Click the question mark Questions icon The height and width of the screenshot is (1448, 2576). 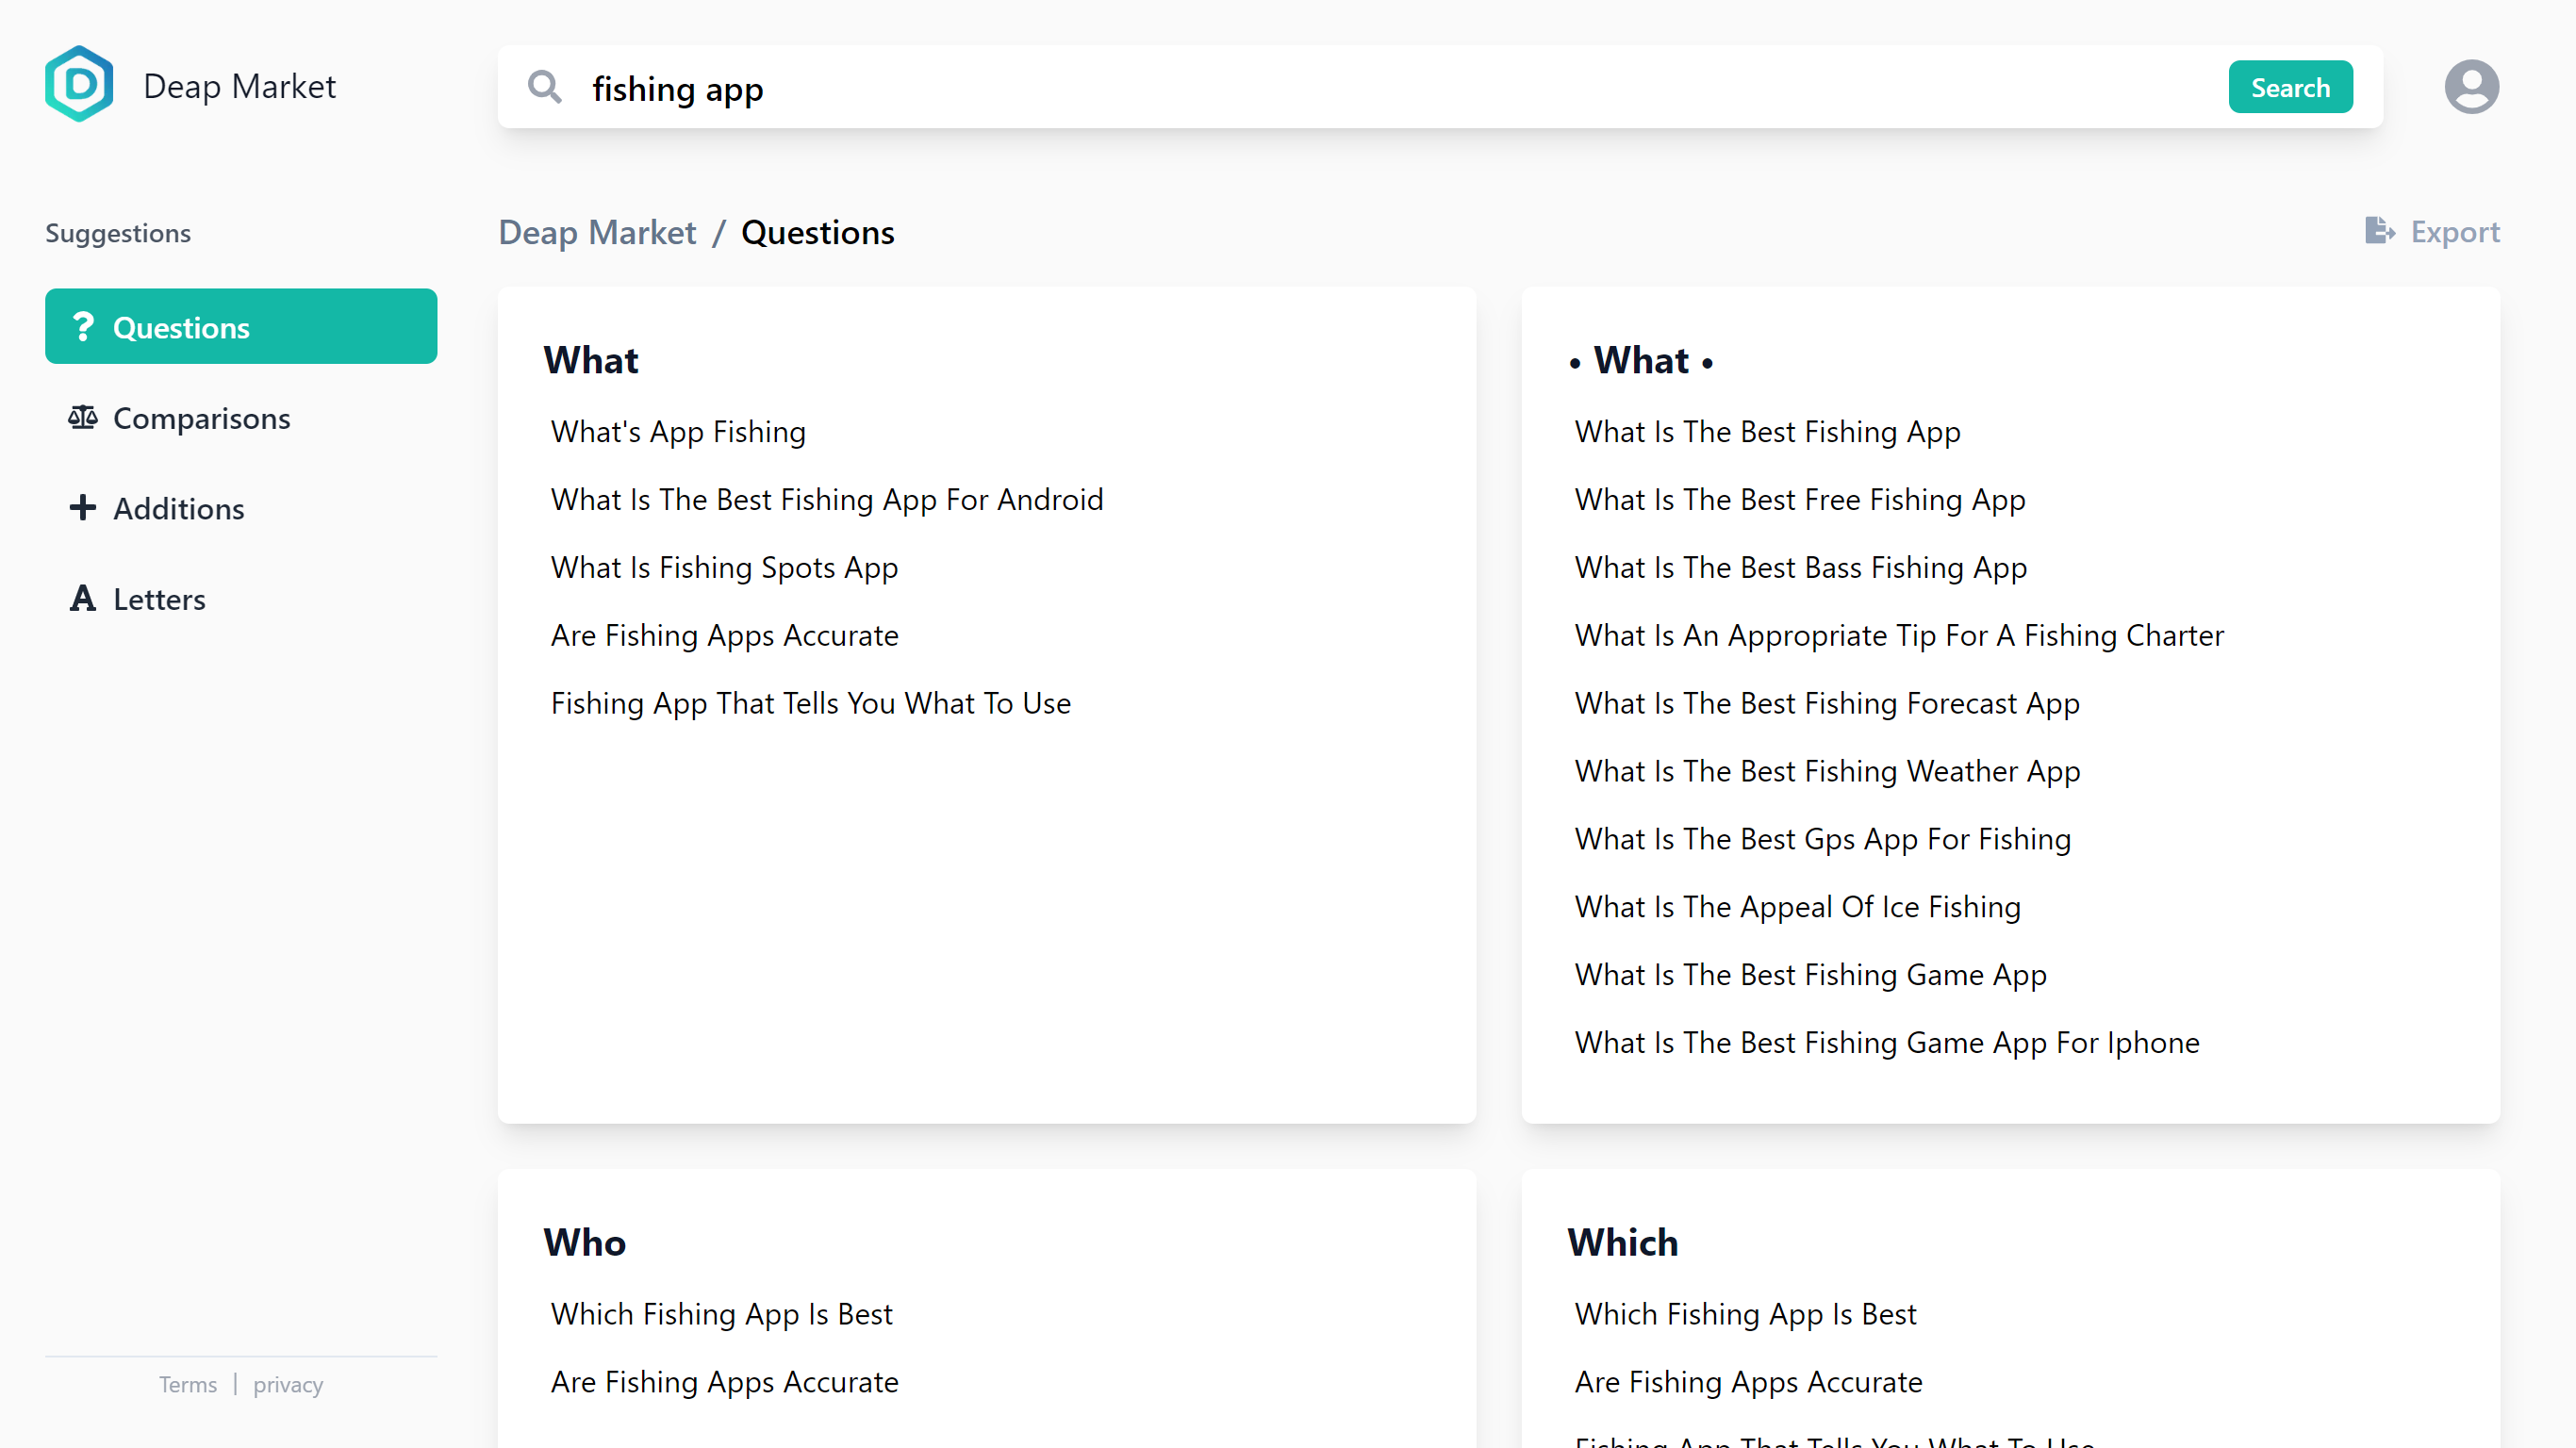click(83, 327)
